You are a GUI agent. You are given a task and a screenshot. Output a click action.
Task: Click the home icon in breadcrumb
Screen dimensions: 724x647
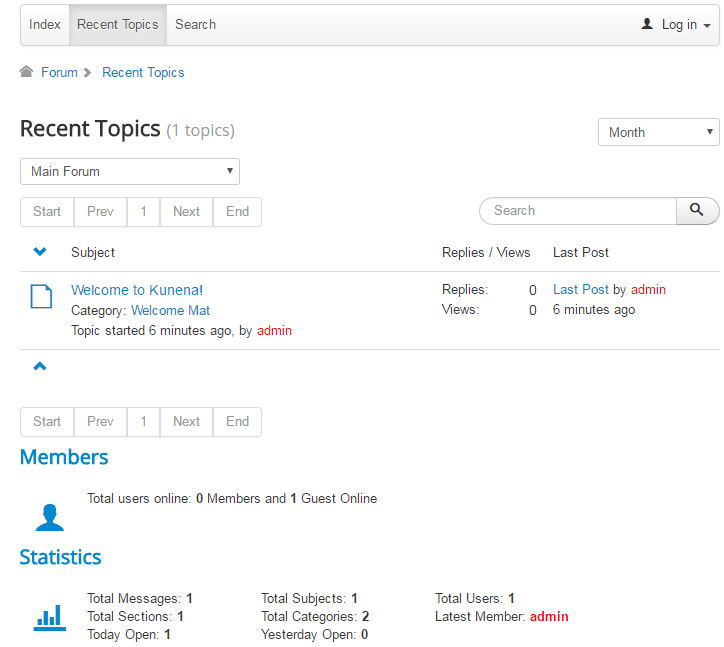point(27,72)
